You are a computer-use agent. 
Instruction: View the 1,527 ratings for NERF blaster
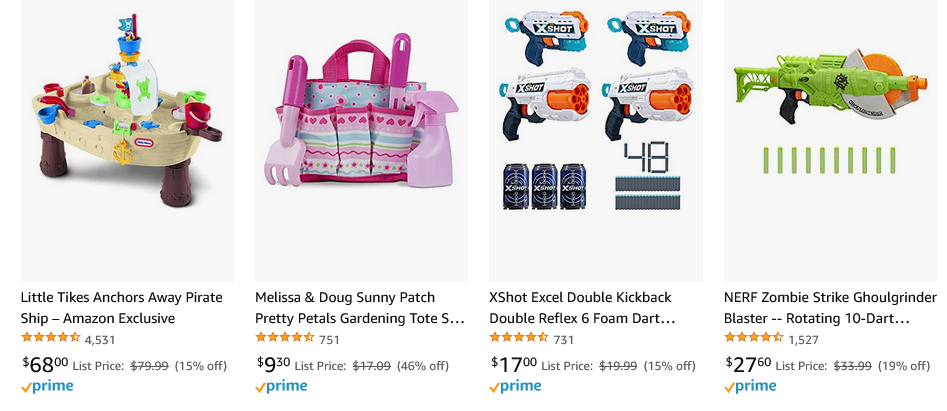803,340
